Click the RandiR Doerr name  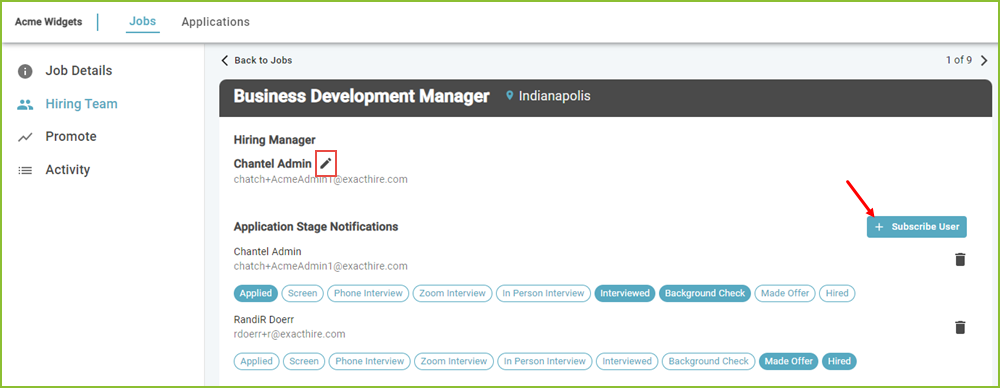pos(264,319)
